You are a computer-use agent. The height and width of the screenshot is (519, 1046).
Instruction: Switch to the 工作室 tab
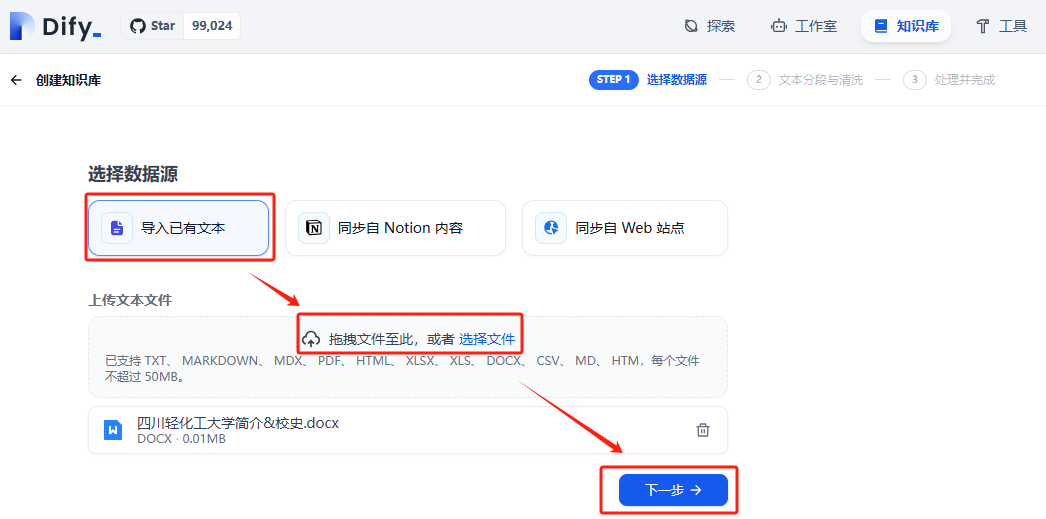[803, 26]
